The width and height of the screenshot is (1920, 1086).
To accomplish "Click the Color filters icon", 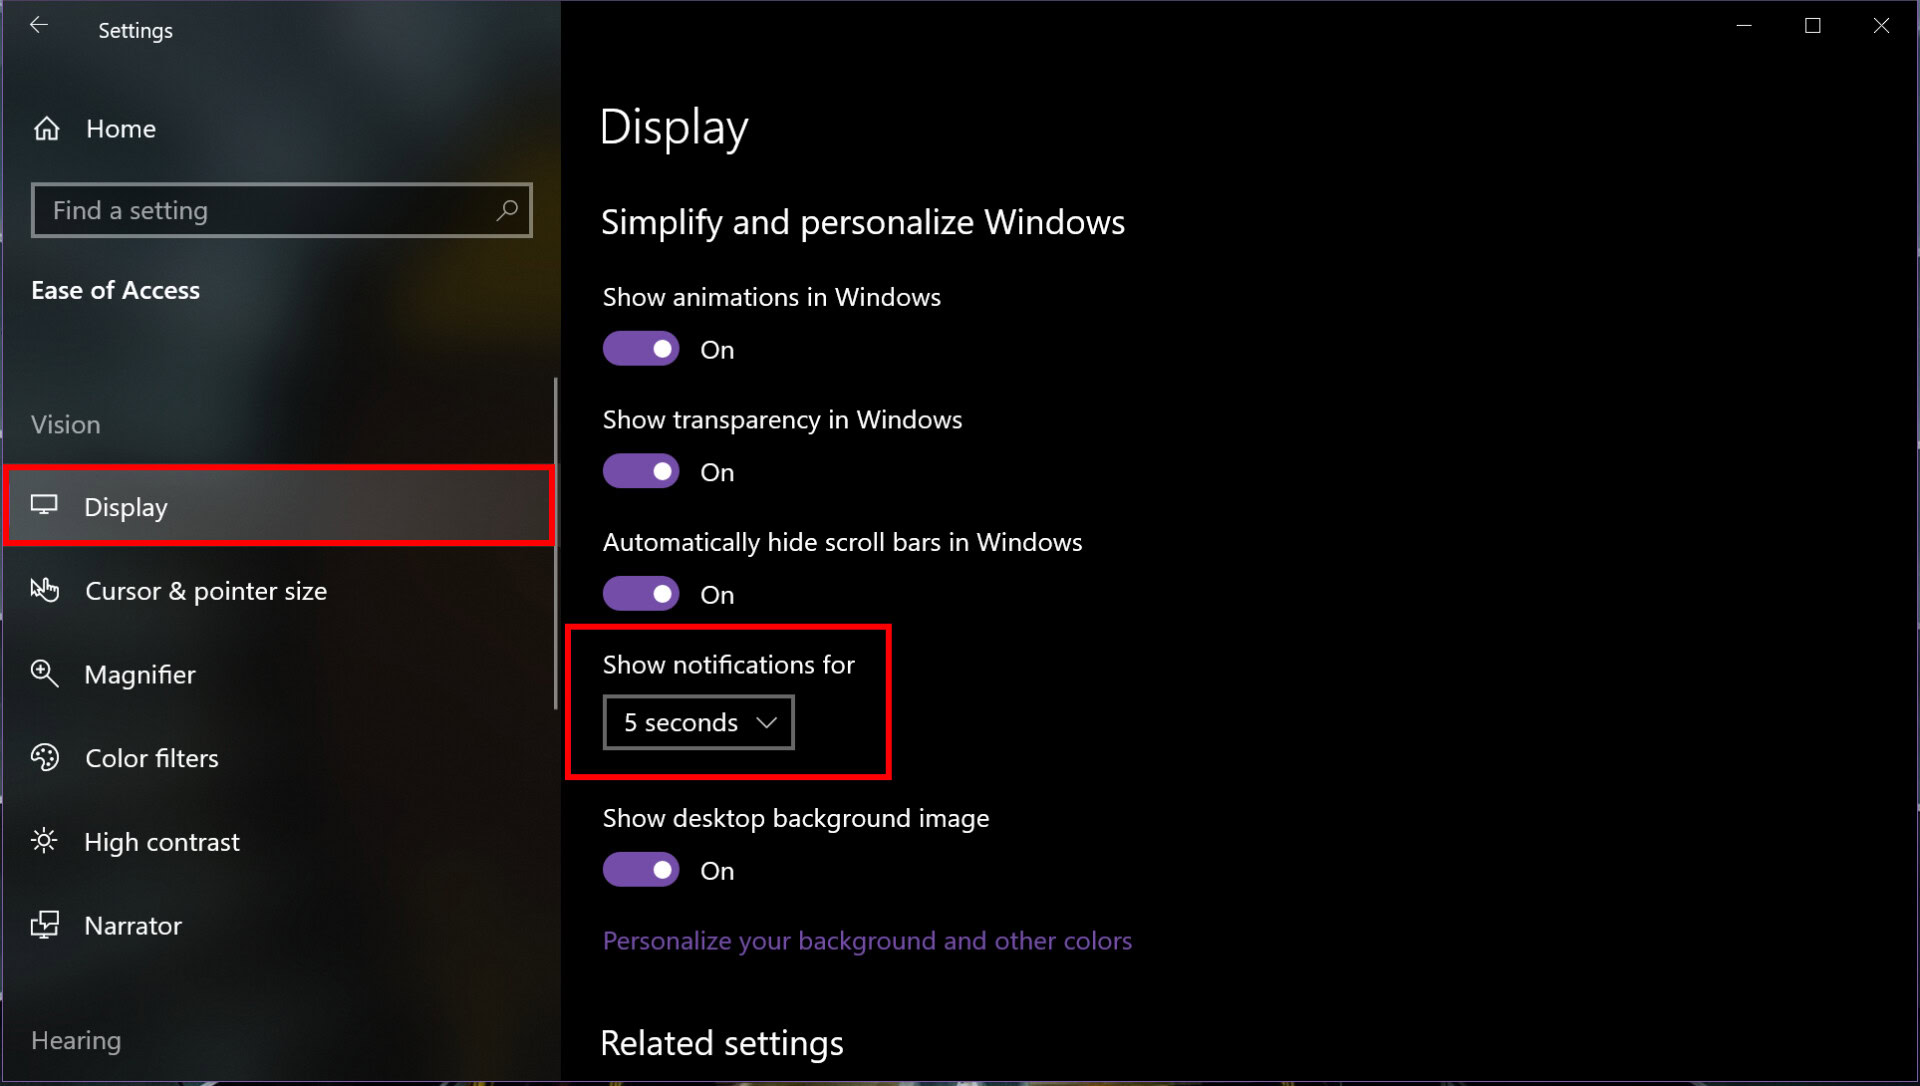I will click(x=45, y=758).
